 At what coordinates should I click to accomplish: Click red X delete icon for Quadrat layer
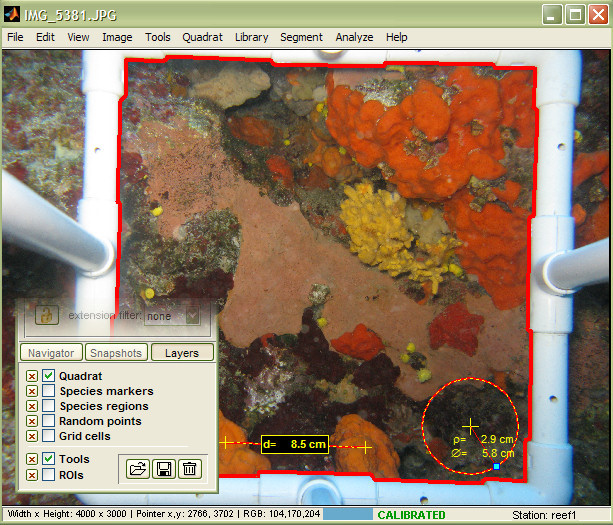(32, 376)
